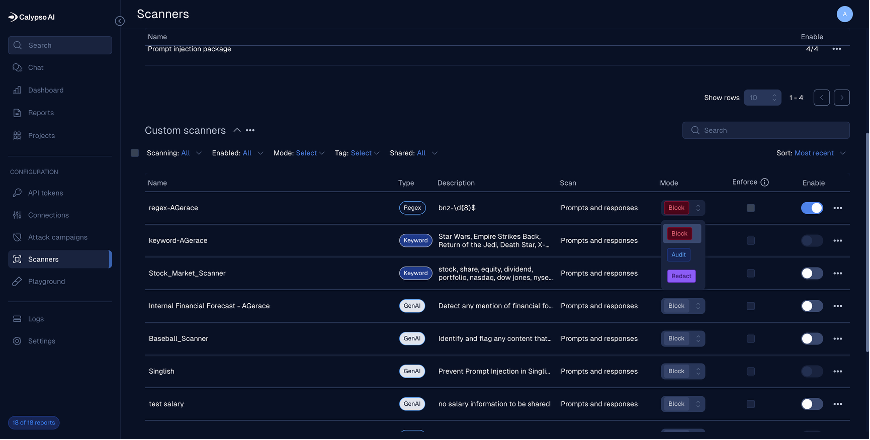Navigate to Scanners in sidebar
870x440 pixels.
point(60,259)
